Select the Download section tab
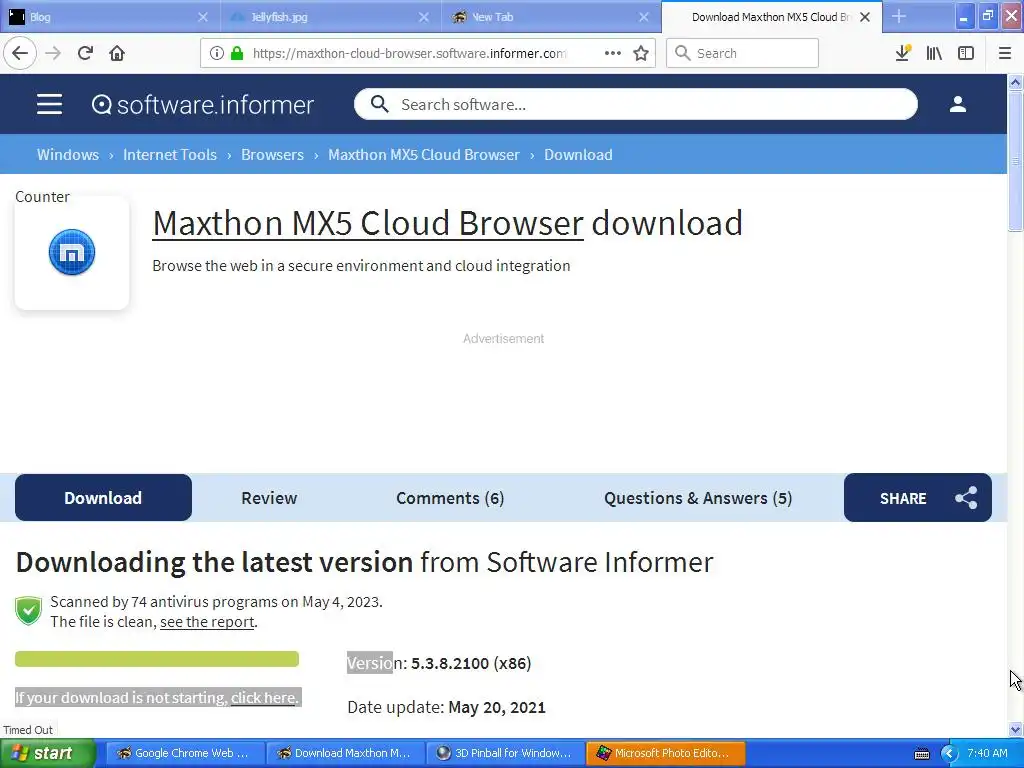 pos(103,498)
